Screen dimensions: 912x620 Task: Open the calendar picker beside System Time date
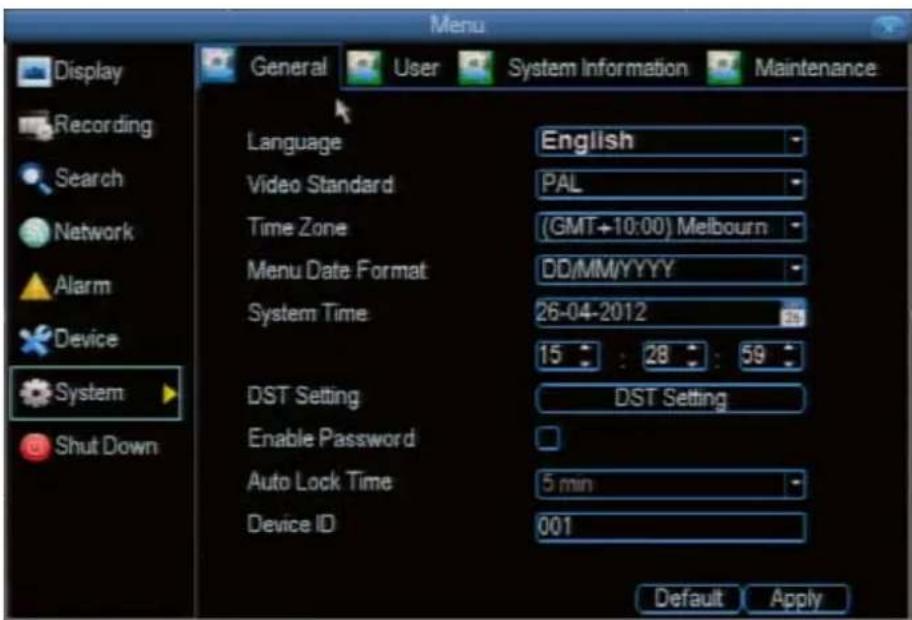792,314
